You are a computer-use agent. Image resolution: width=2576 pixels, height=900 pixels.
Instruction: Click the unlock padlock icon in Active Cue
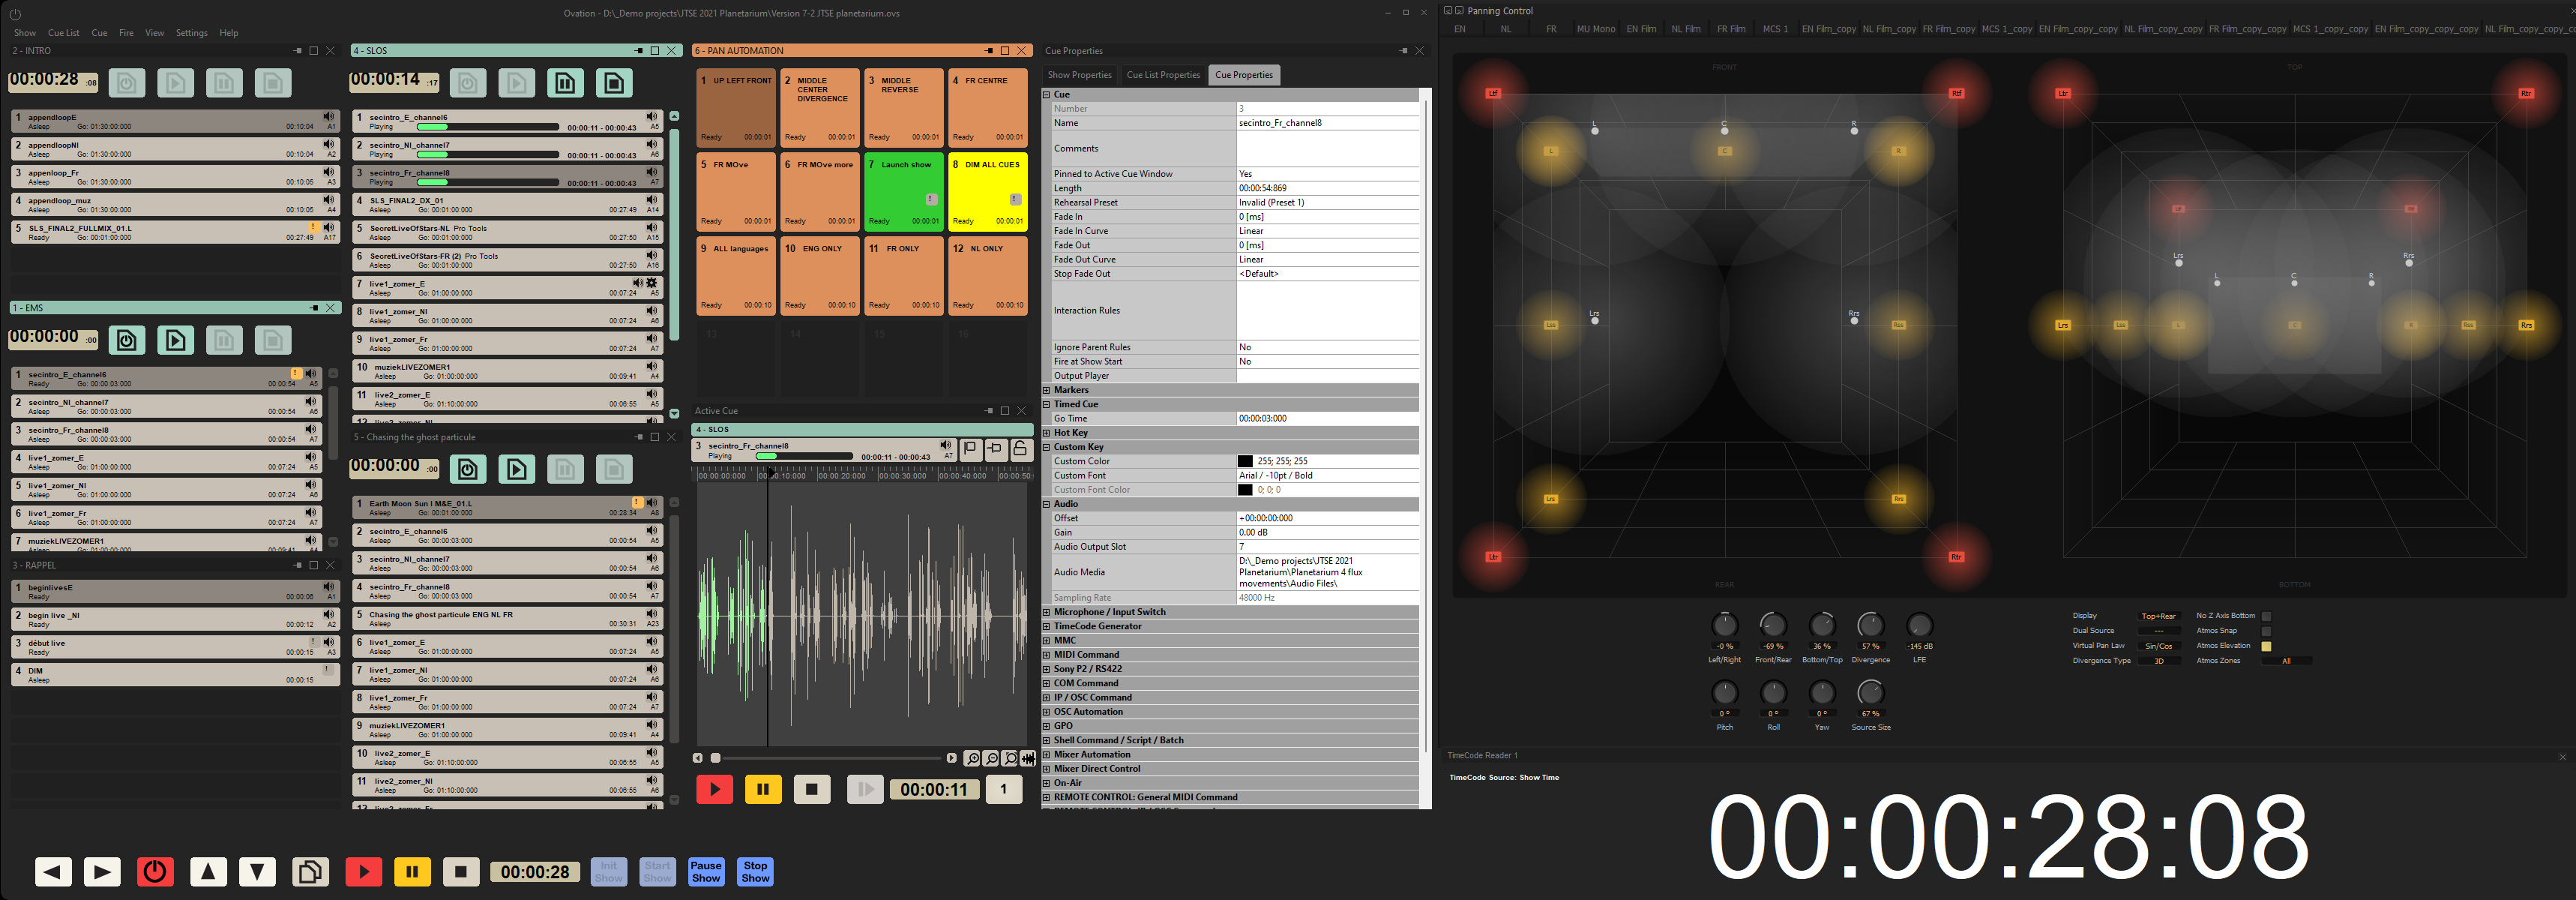click(1020, 450)
